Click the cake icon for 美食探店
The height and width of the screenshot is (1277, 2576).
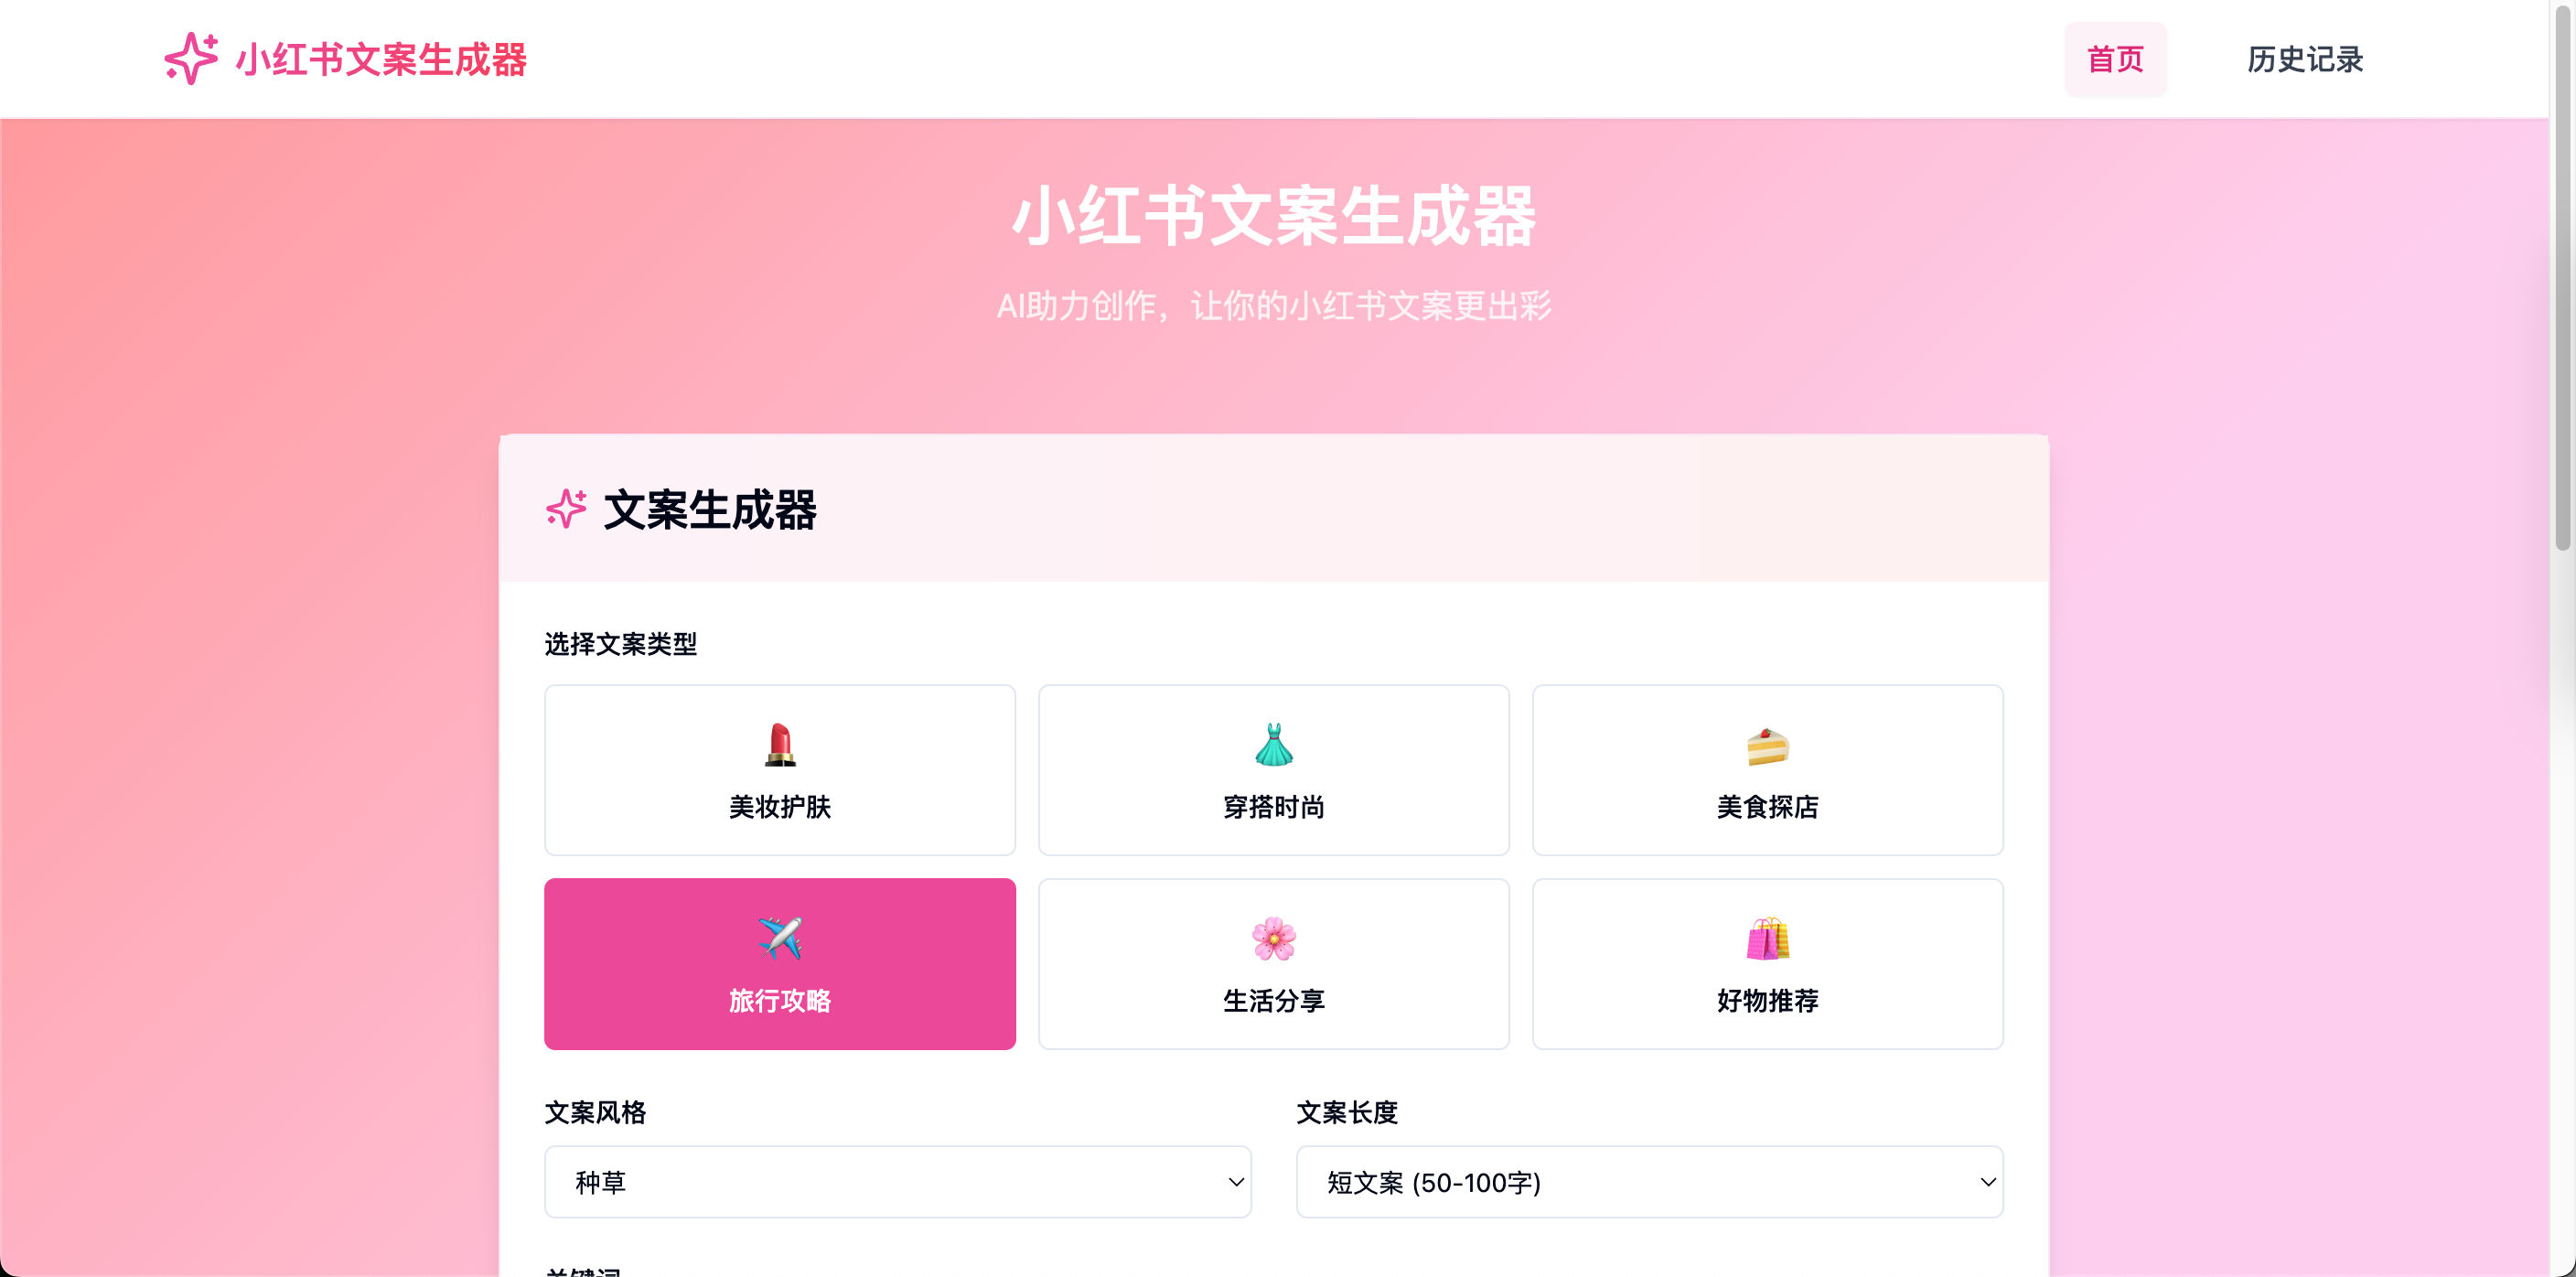(1767, 745)
